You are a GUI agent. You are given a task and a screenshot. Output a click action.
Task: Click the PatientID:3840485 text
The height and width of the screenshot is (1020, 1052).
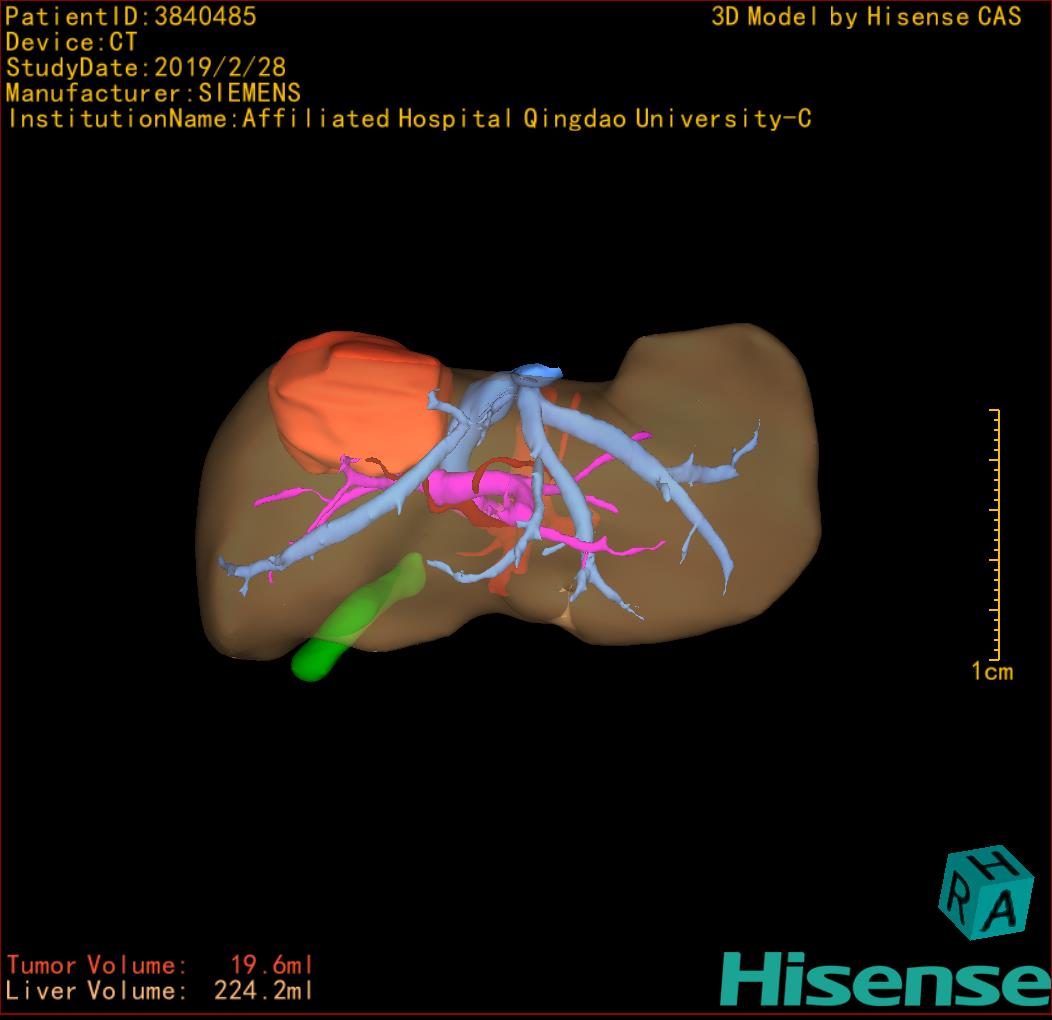click(x=131, y=16)
